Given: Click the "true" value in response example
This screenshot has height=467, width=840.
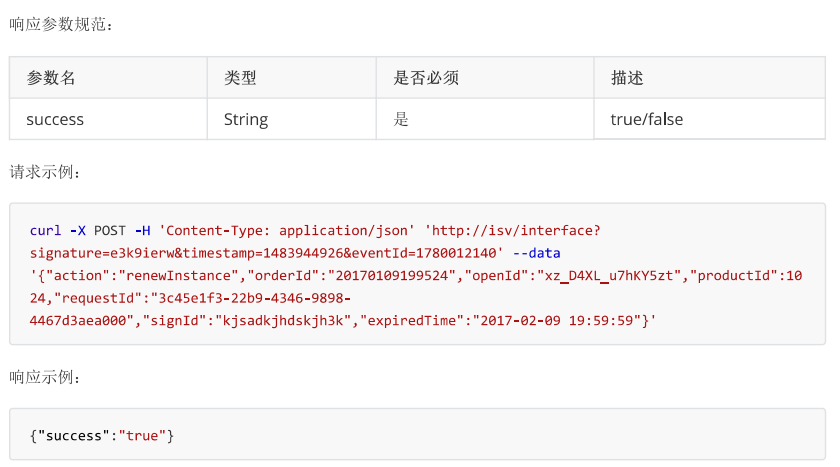Looking at the screenshot, I should tap(142, 436).
